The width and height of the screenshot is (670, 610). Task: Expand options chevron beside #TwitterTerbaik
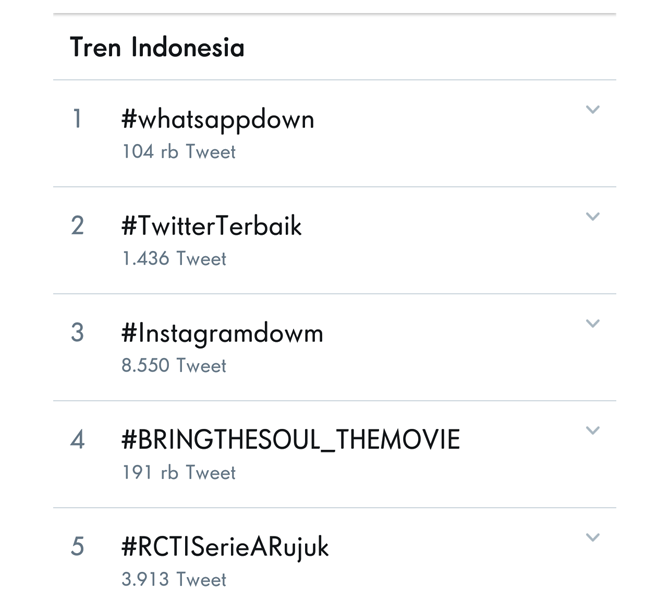(592, 217)
